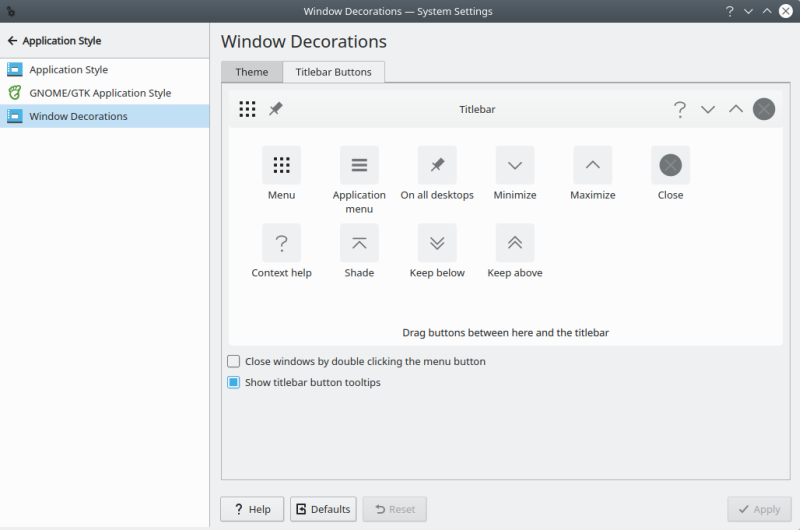This screenshot has width=800, height=530.
Task: Click the Context help question mark icon
Action: click(281, 243)
